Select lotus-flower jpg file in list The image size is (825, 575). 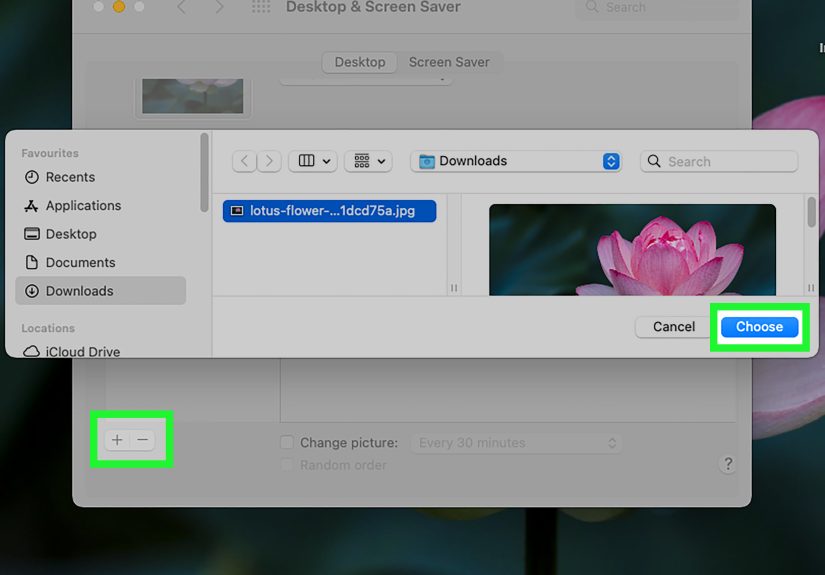click(x=329, y=211)
